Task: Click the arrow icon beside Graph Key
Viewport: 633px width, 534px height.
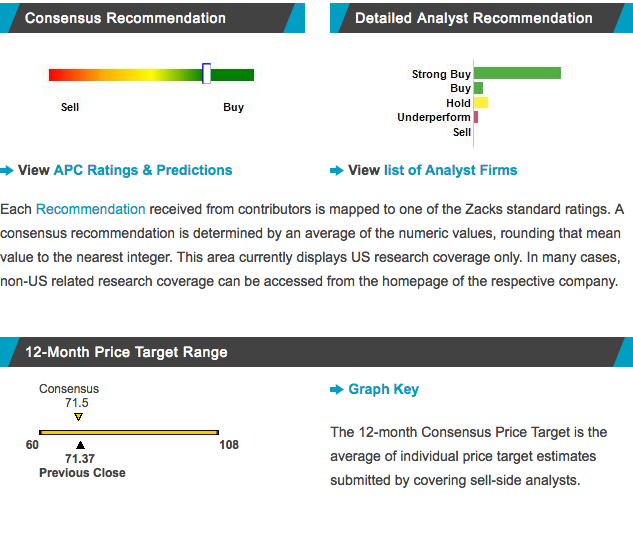Action: pos(337,390)
